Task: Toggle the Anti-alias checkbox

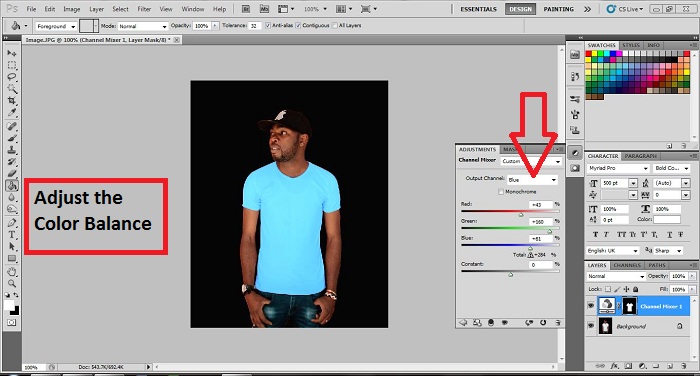Action: coord(268,25)
